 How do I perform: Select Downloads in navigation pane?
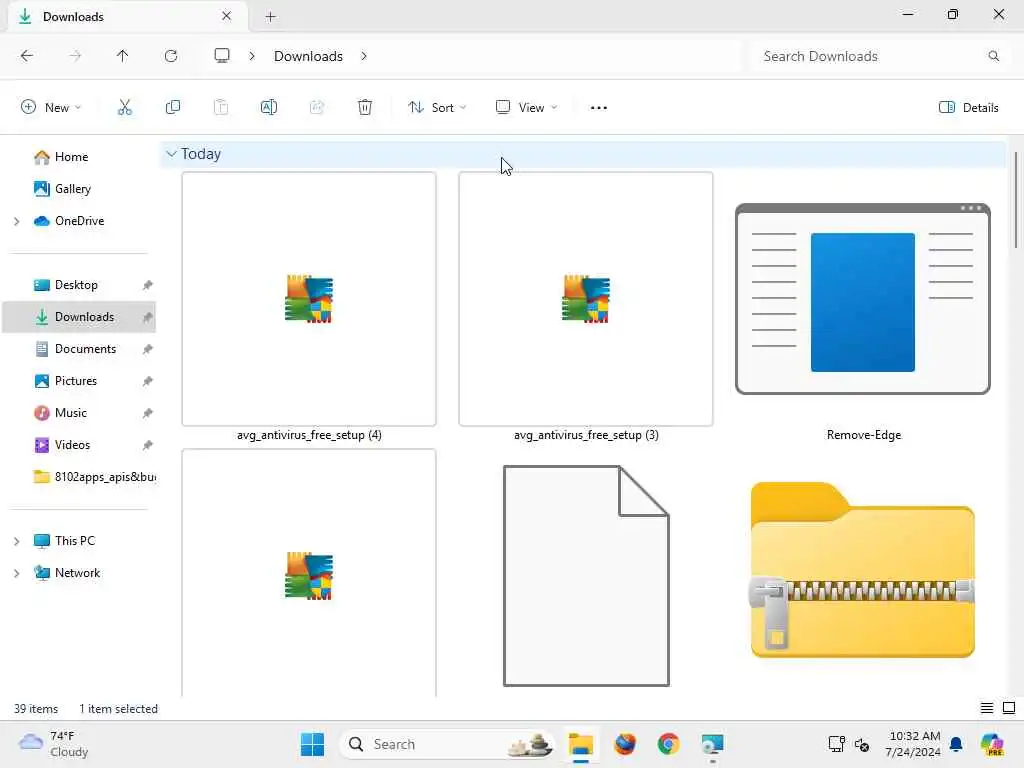[x=79, y=317]
